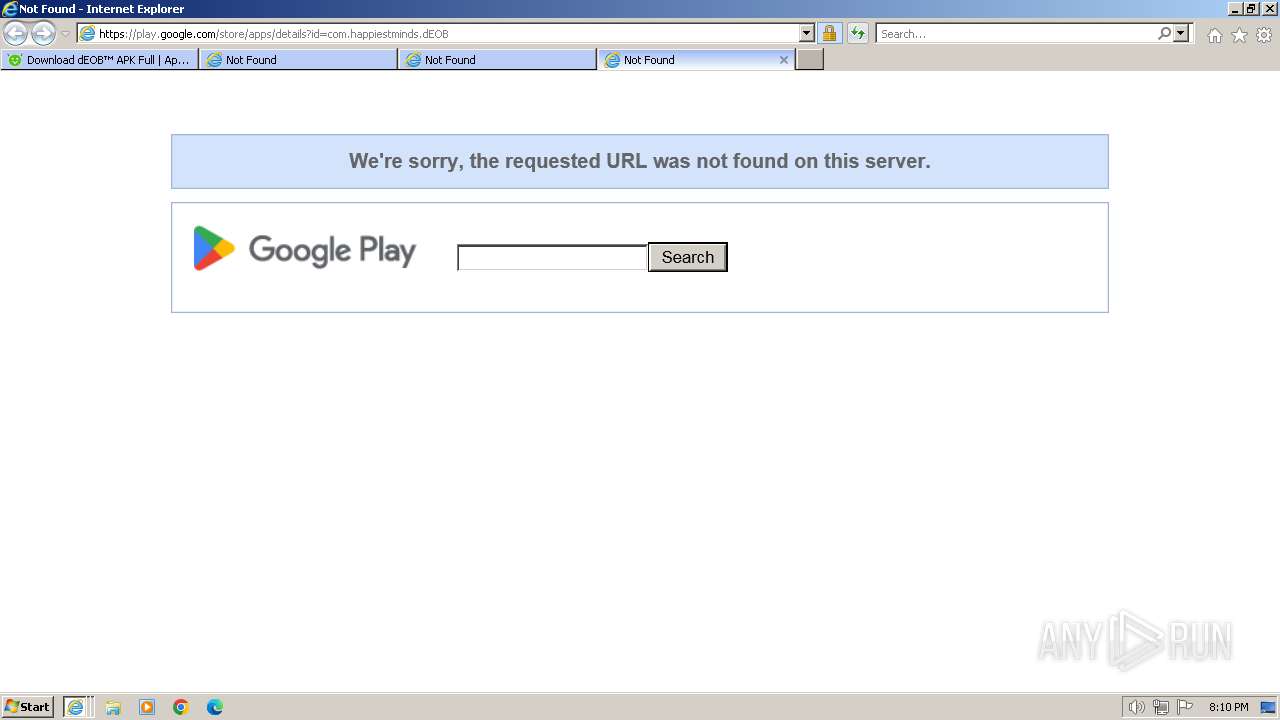The image size is (1280, 720).
Task: Click the show desktop tray icon
Action: coord(1268,707)
